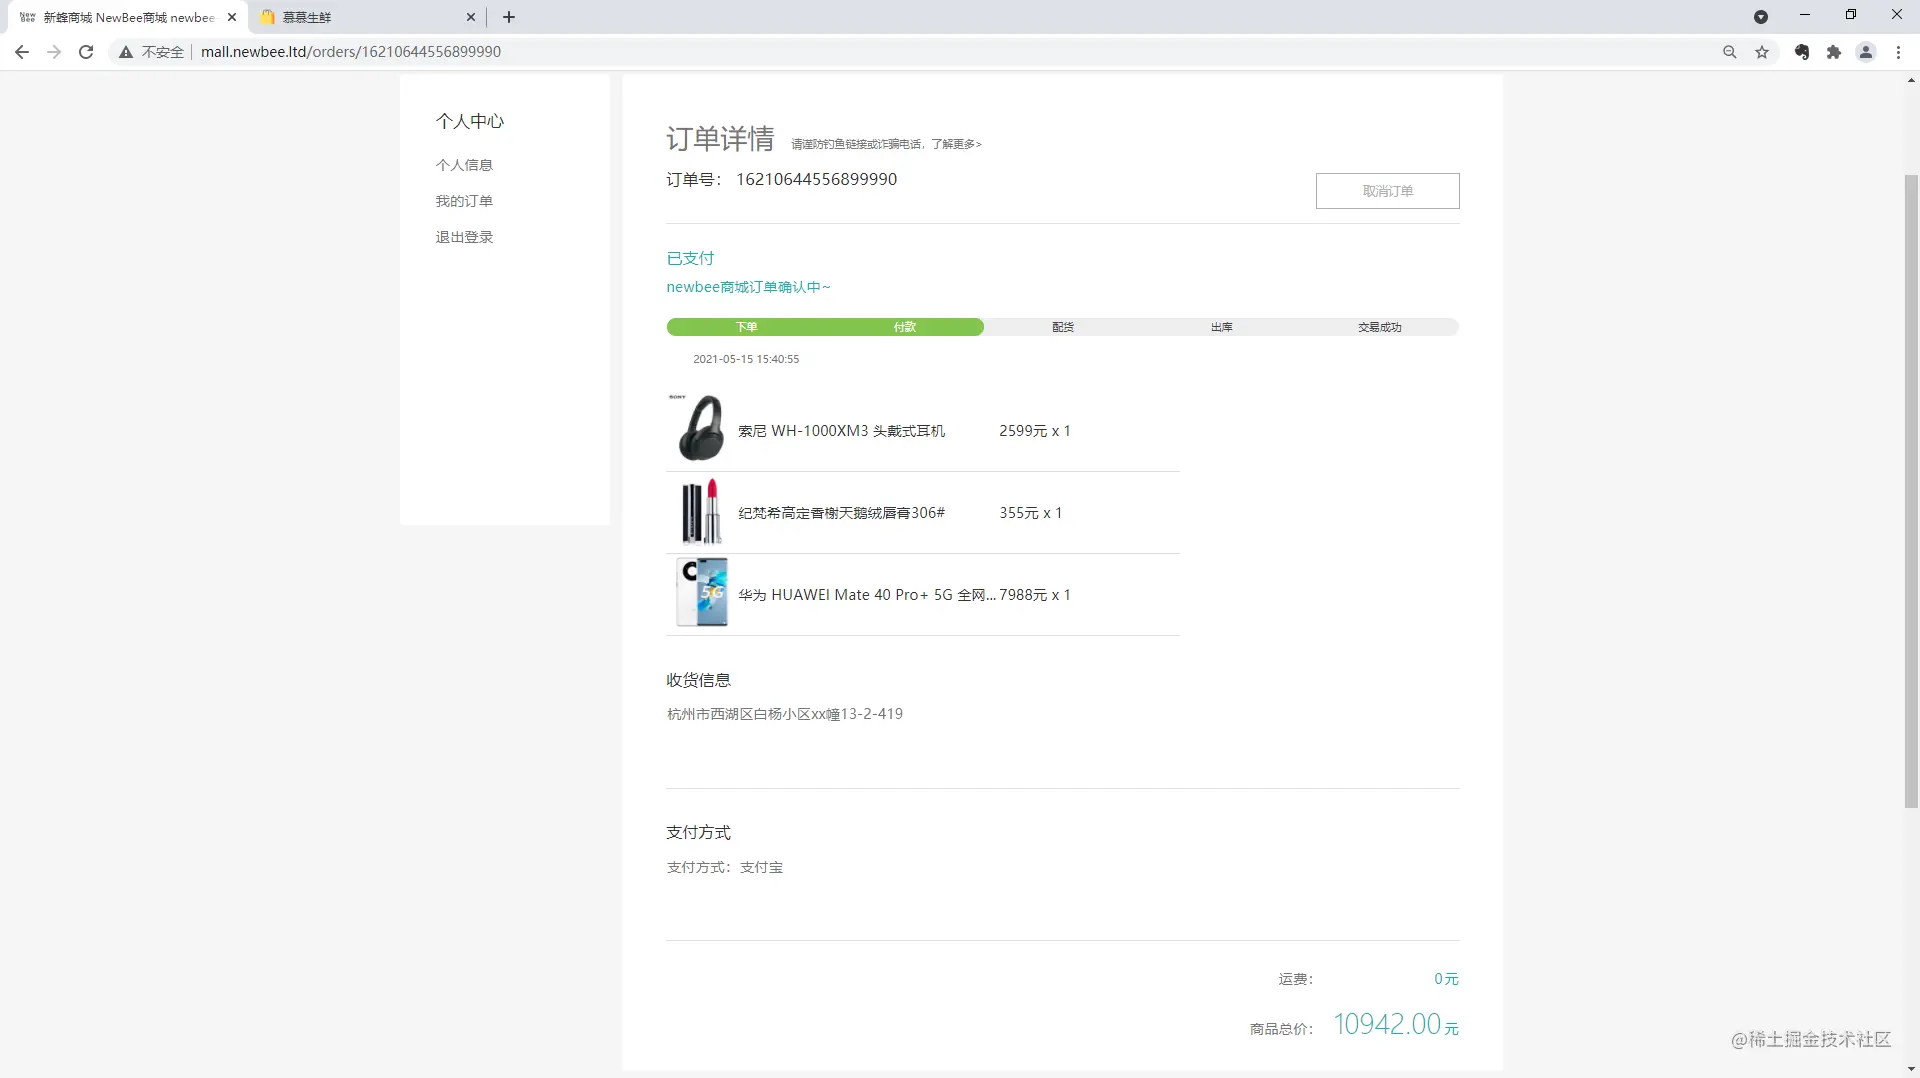Open the Evernote extension icon
The width and height of the screenshot is (1920, 1078).
tap(1802, 52)
